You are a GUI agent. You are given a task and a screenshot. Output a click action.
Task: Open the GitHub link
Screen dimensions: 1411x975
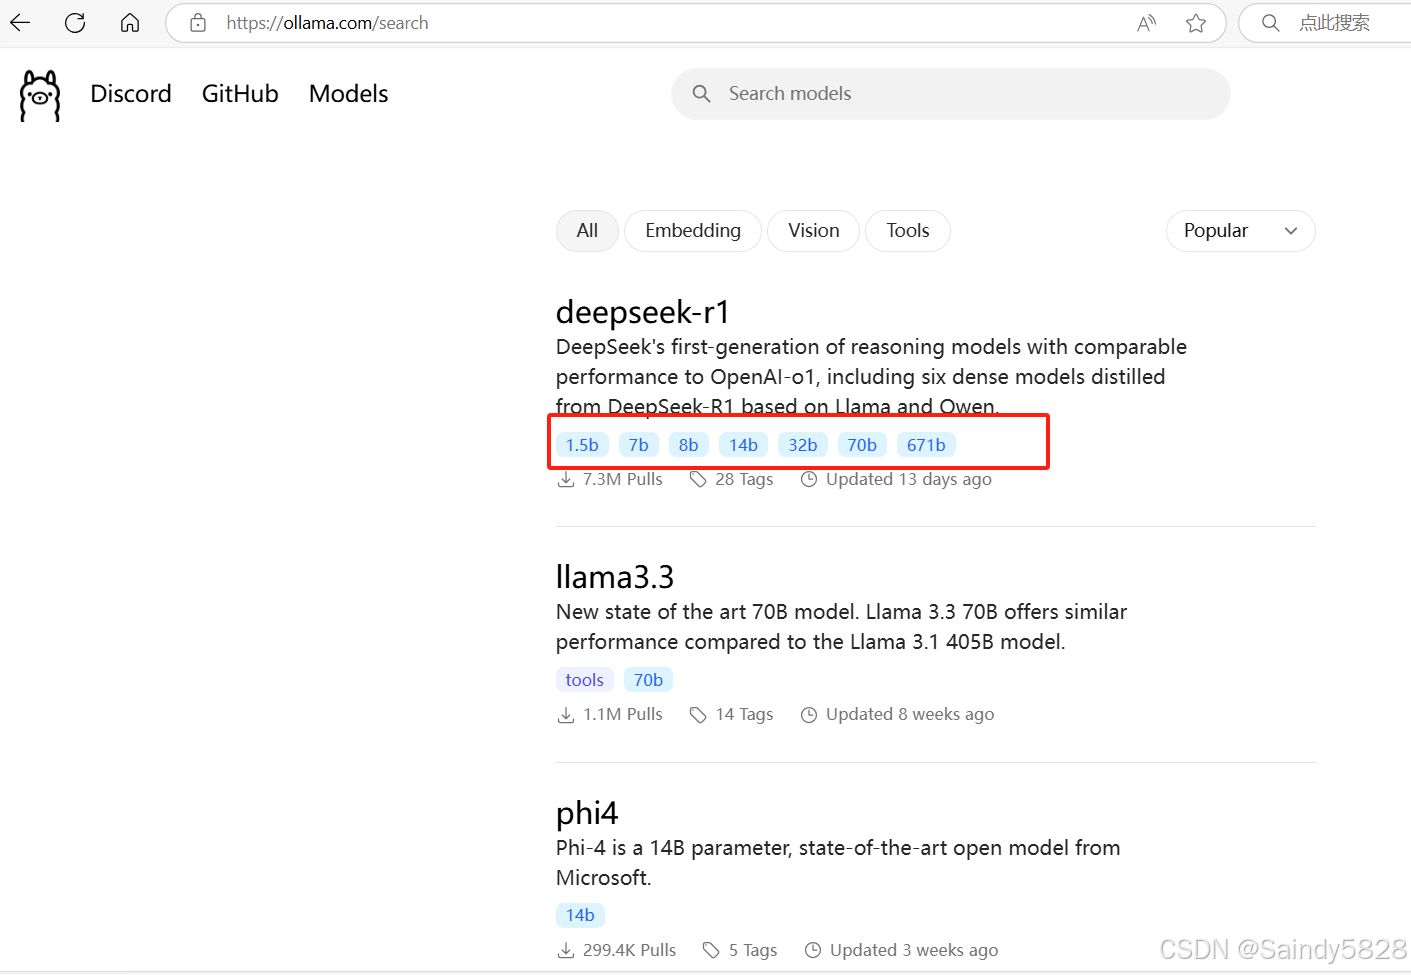coord(240,94)
